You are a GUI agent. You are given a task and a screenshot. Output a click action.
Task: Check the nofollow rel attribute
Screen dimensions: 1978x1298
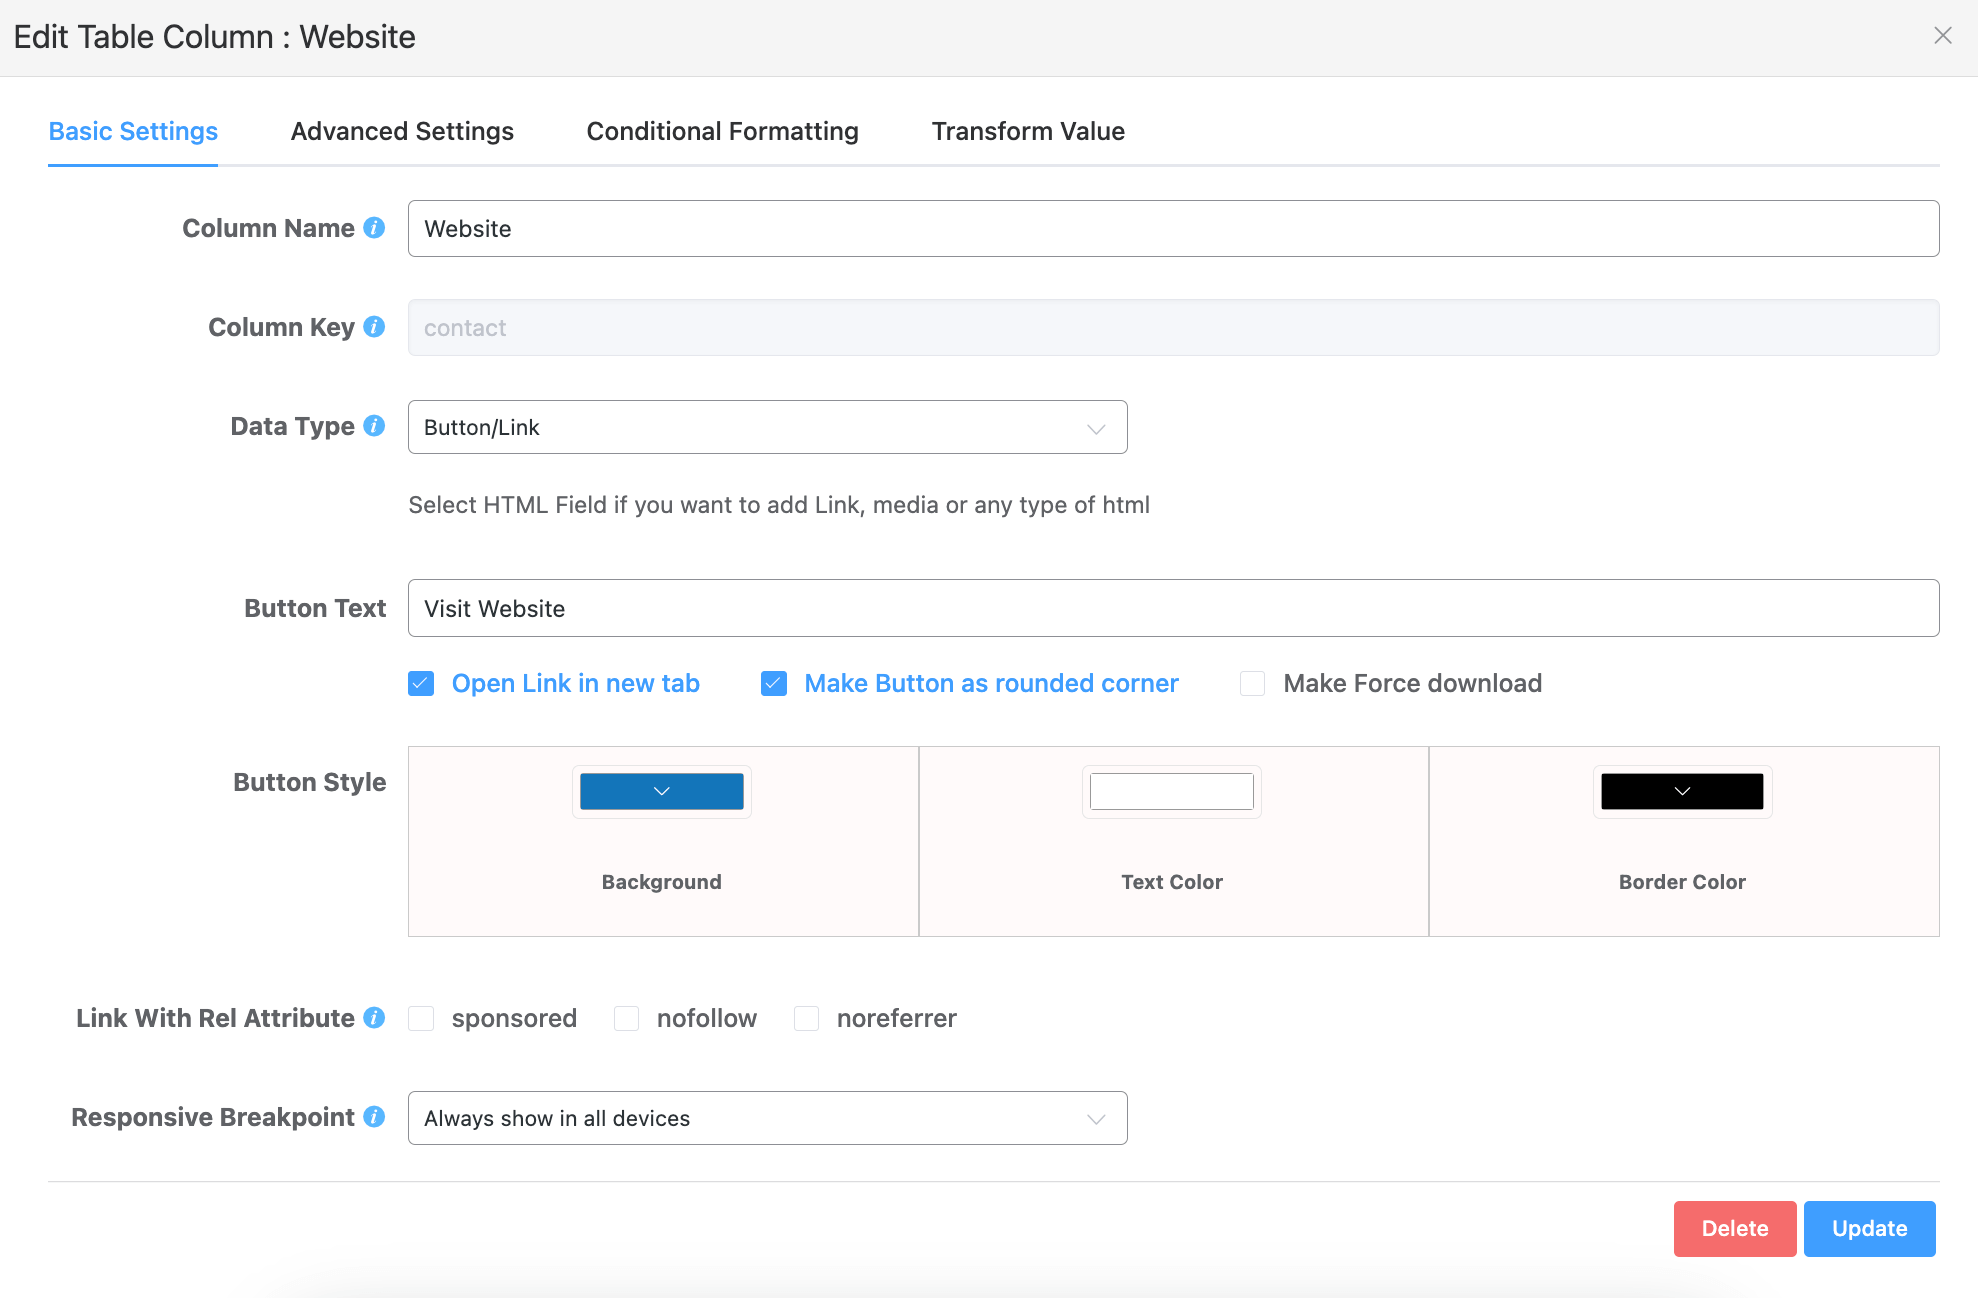[627, 1019]
